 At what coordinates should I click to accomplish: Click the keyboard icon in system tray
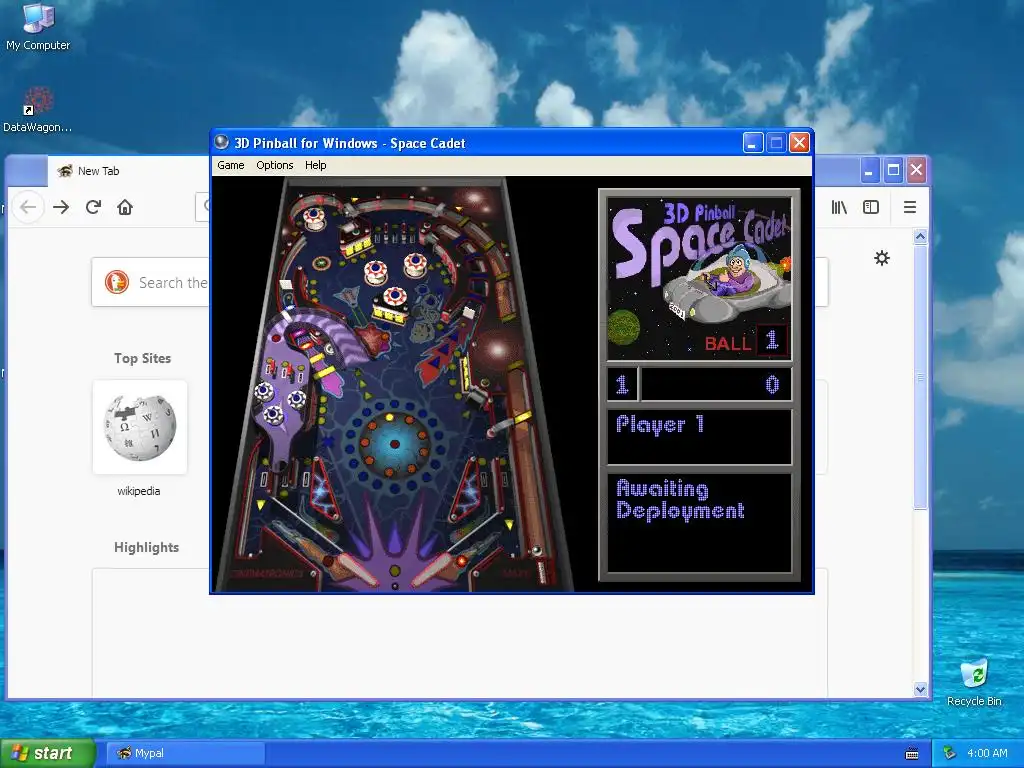point(912,754)
